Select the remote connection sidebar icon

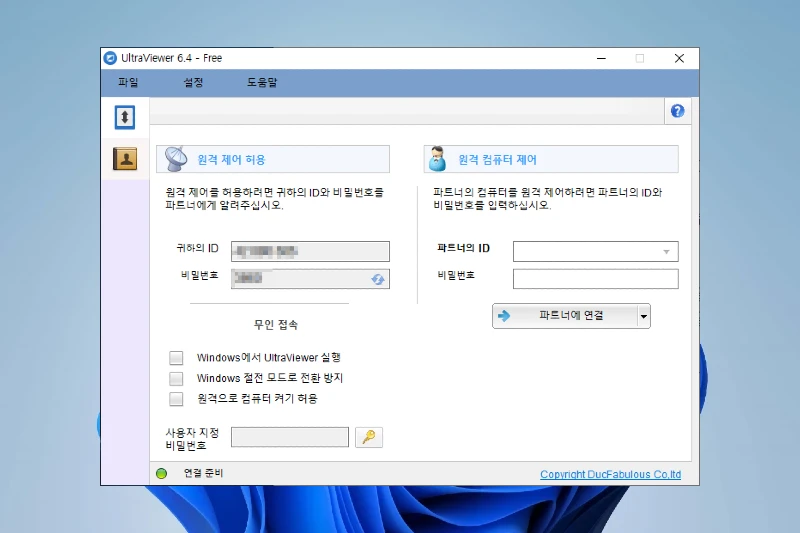125,117
